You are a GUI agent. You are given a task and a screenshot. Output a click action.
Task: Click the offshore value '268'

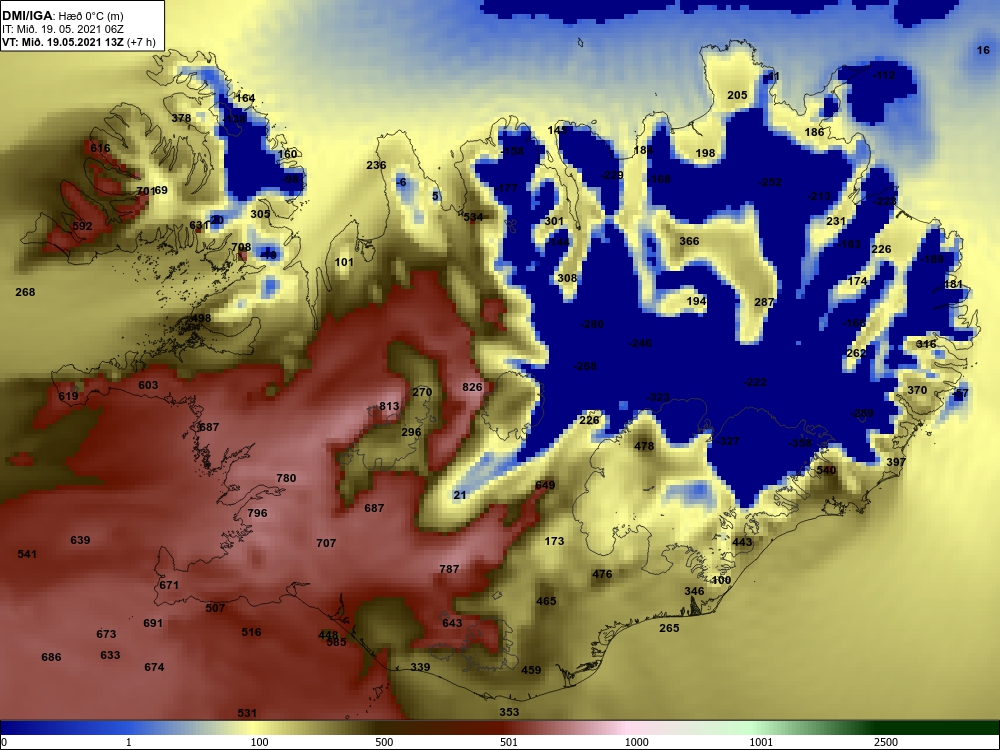pyautogui.click(x=25, y=292)
